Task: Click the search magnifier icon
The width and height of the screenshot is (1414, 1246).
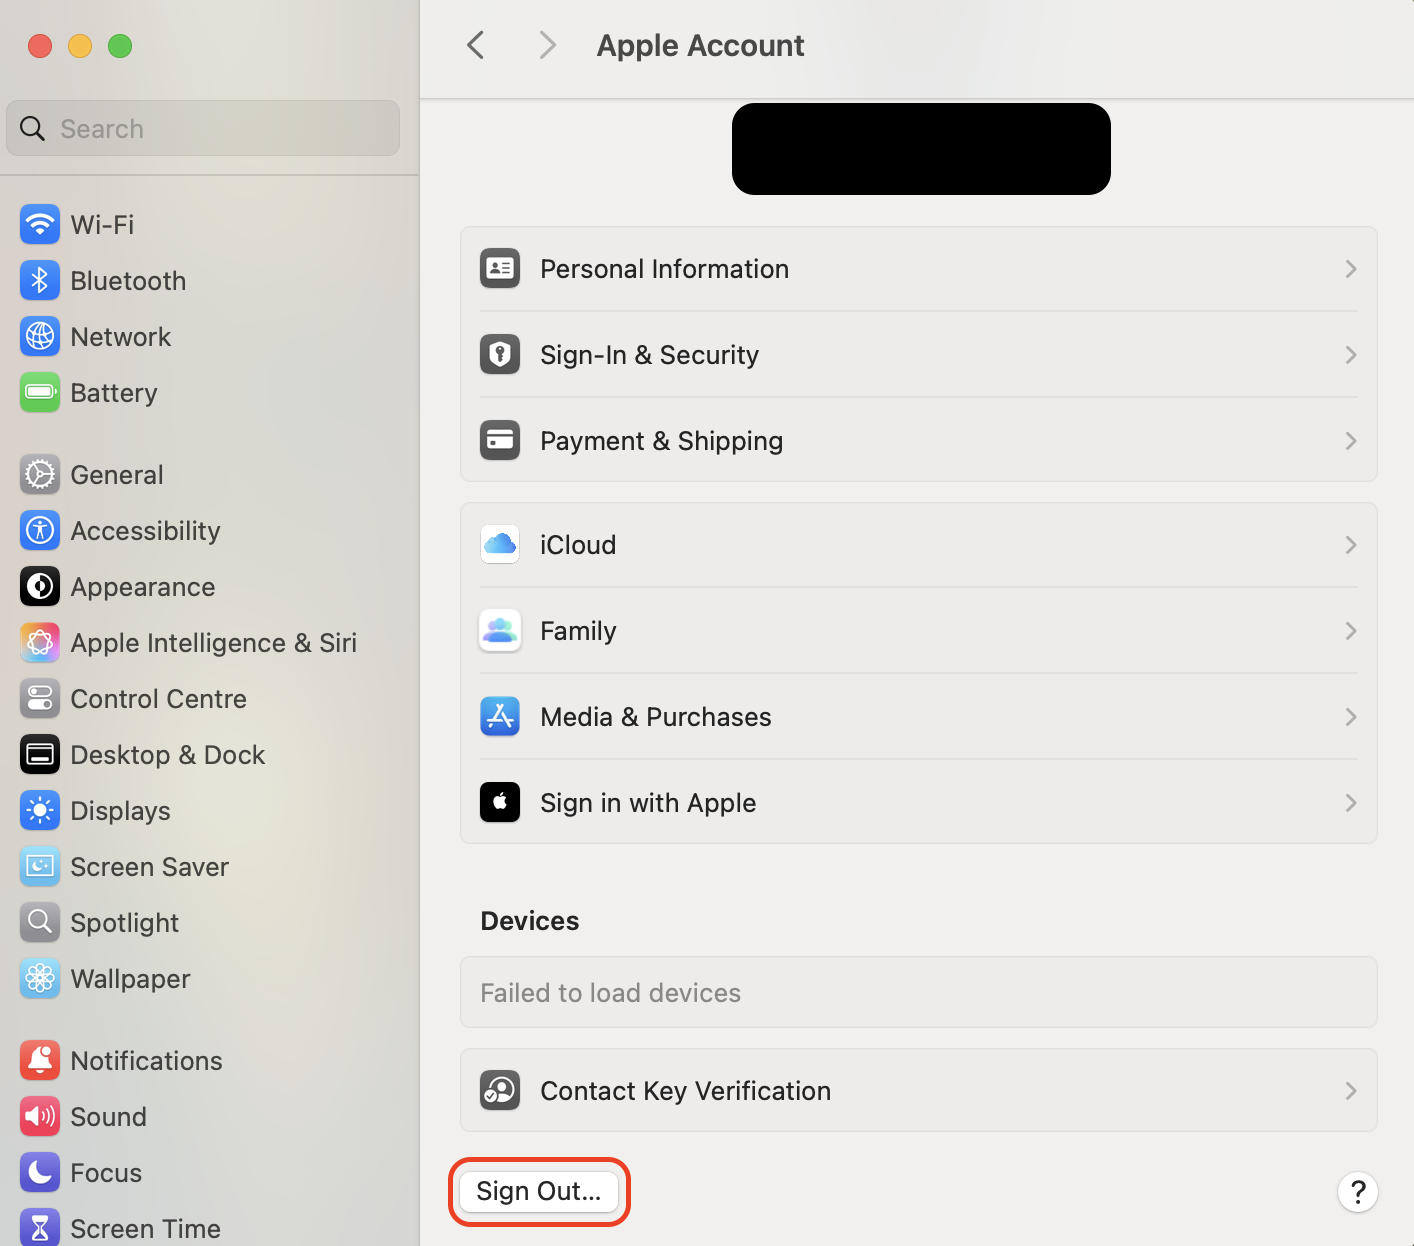Action: (x=33, y=129)
